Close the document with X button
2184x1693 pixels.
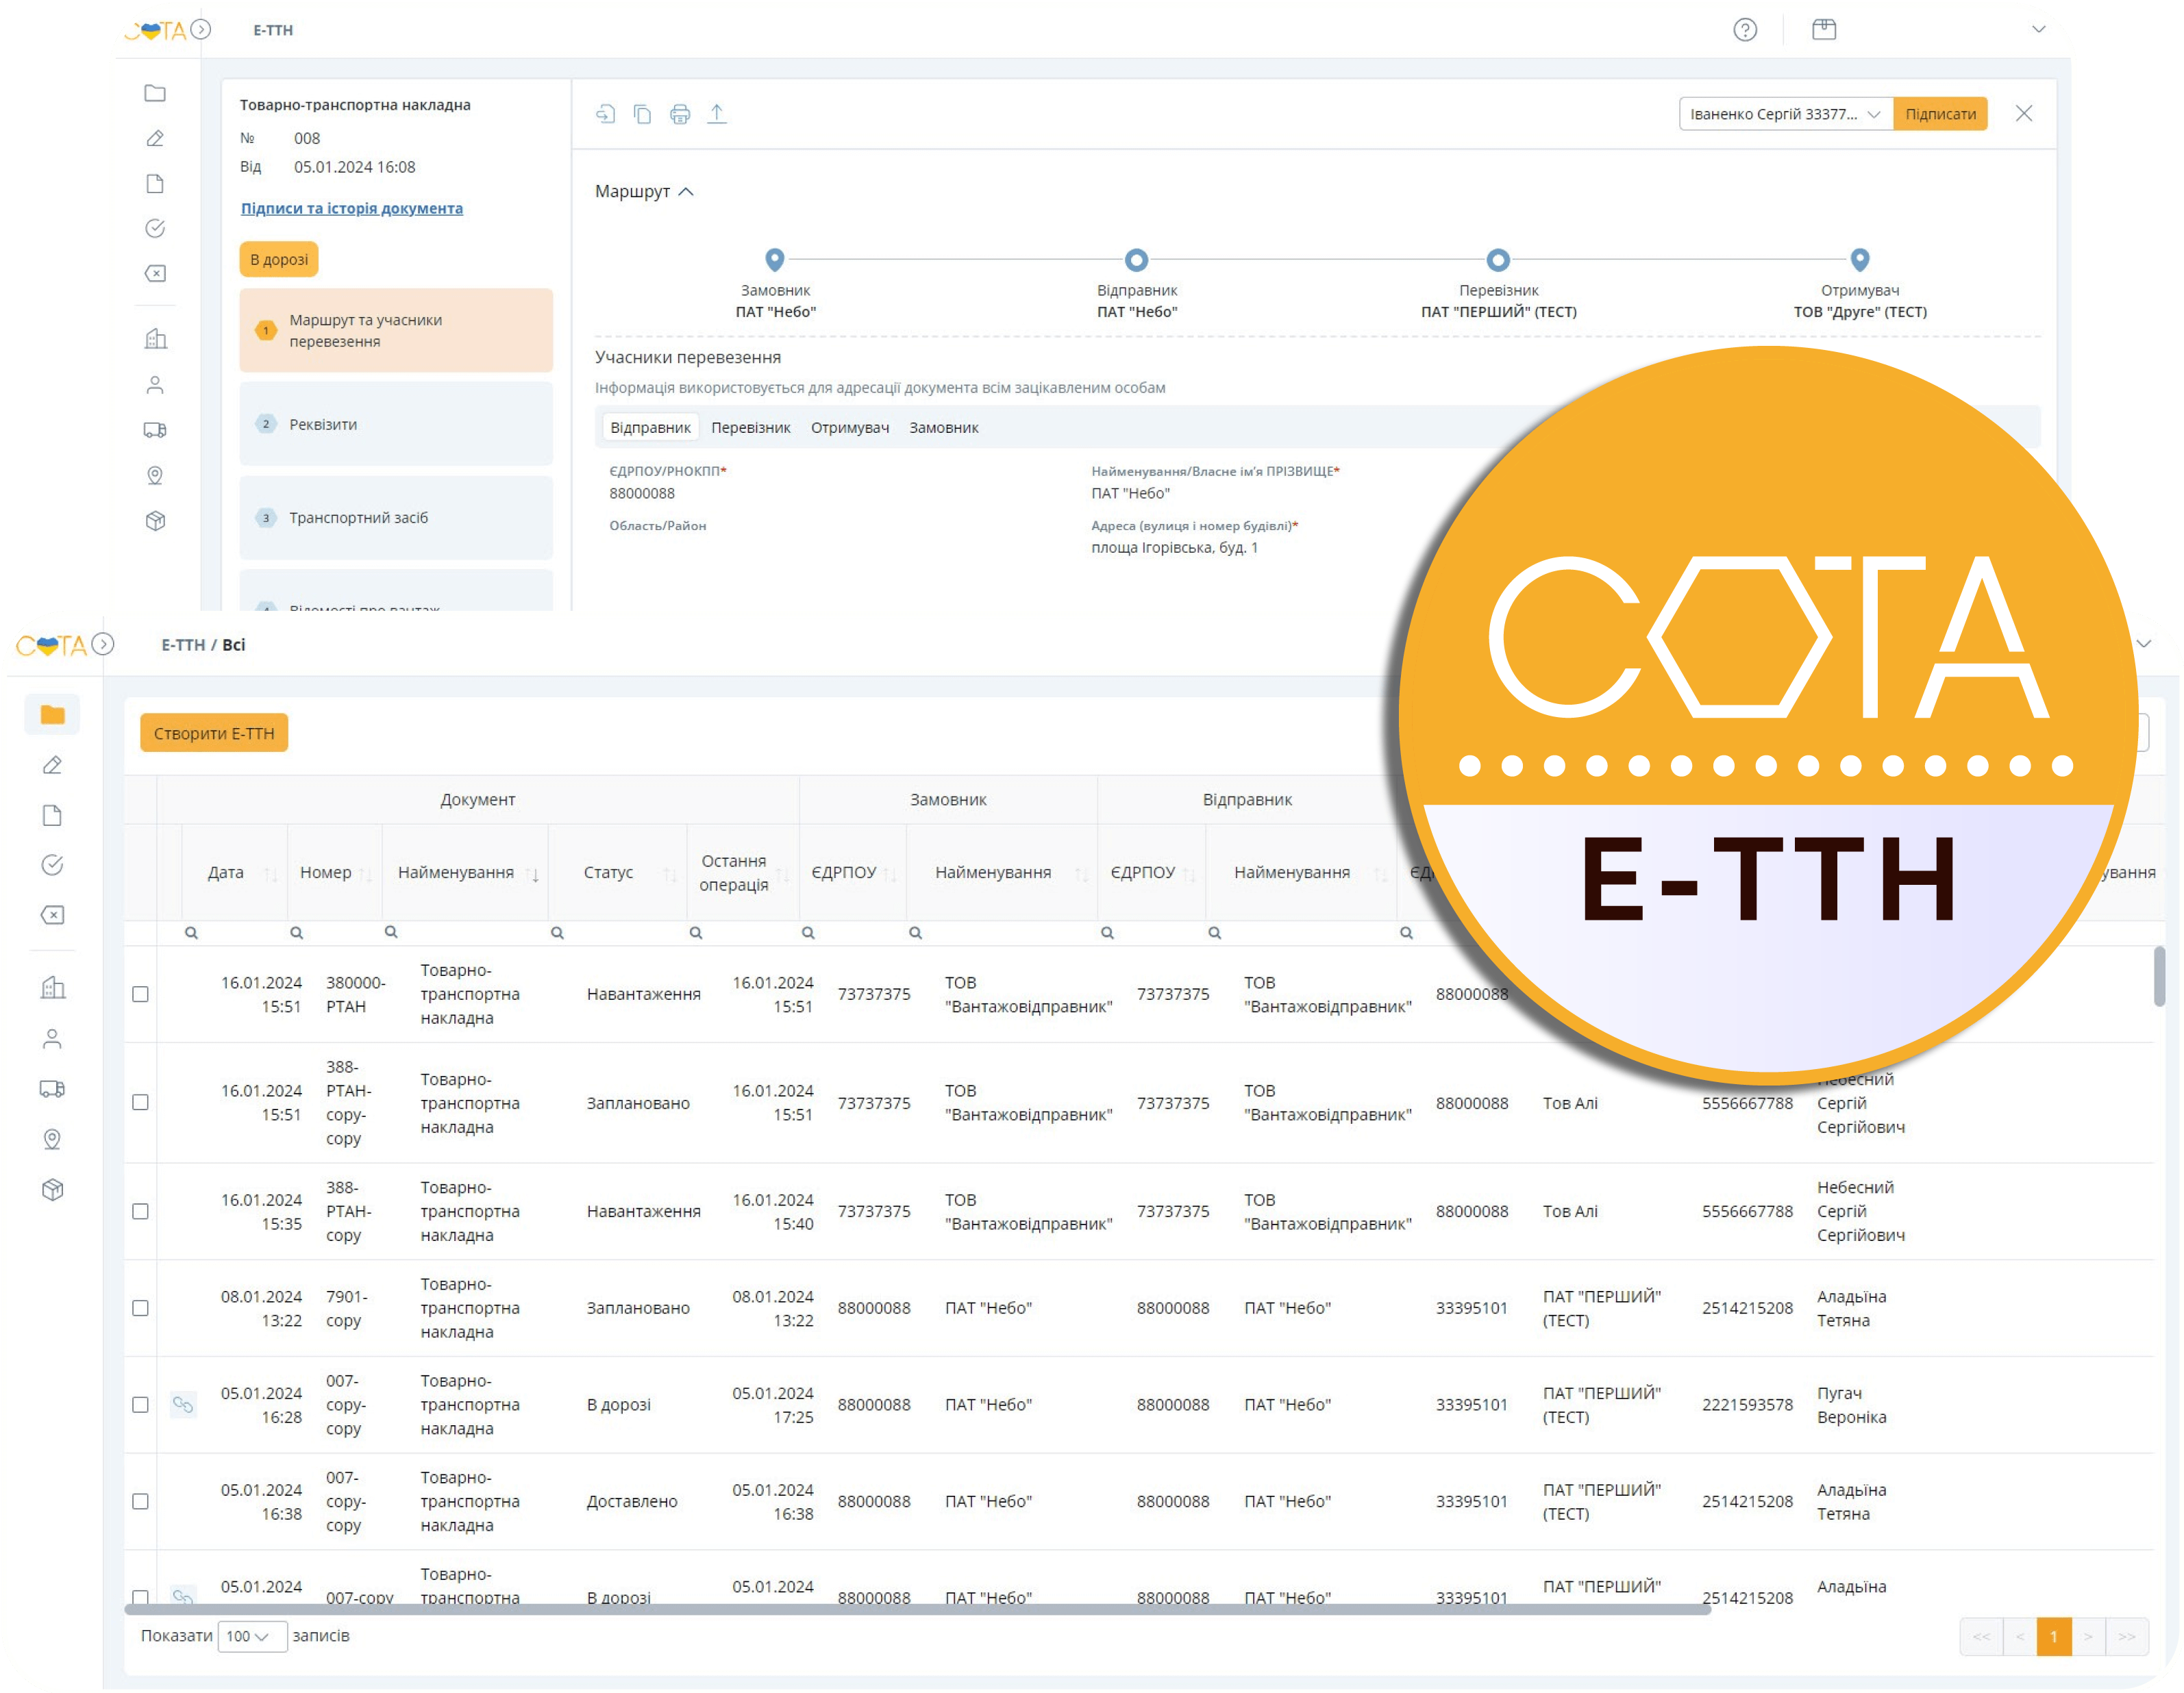tap(2024, 113)
